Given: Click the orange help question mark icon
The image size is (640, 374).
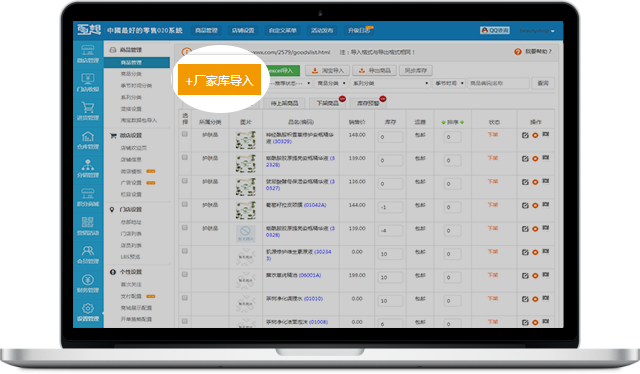Looking at the screenshot, I should [x=518, y=52].
